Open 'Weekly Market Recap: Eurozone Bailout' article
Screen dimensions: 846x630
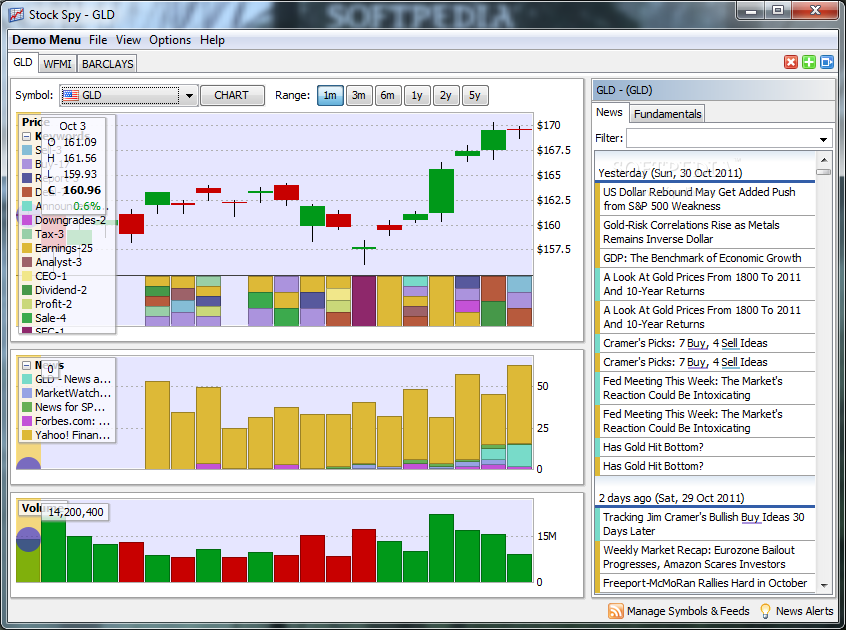click(705, 557)
